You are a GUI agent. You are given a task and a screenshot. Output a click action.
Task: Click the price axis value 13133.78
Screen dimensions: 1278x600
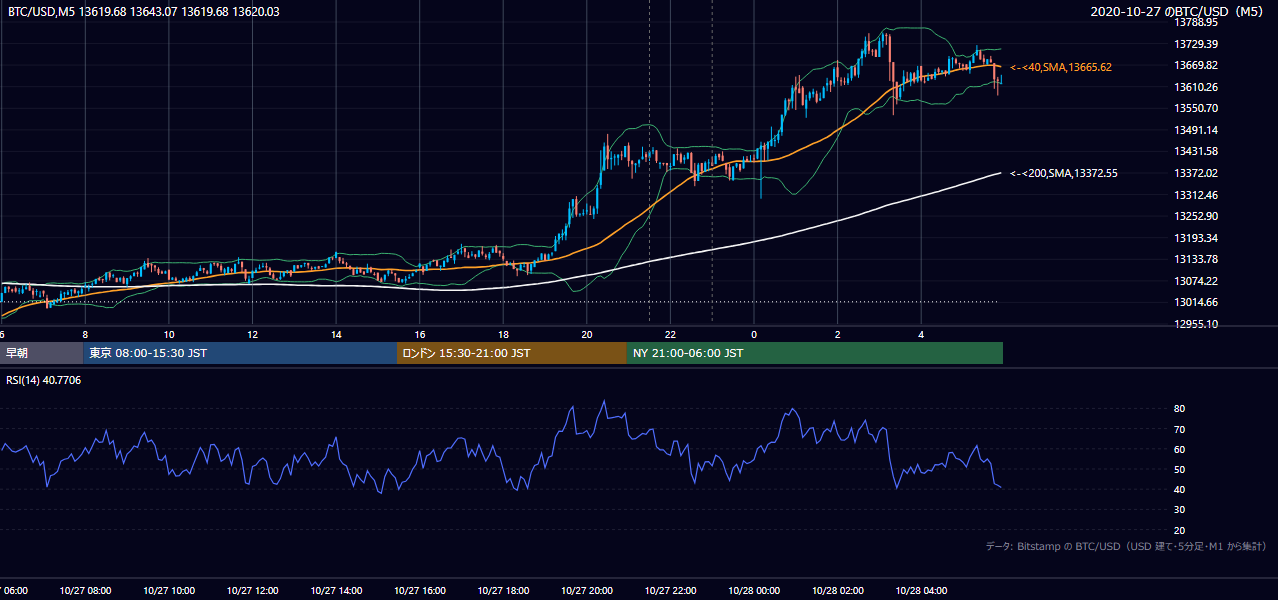[1196, 259]
